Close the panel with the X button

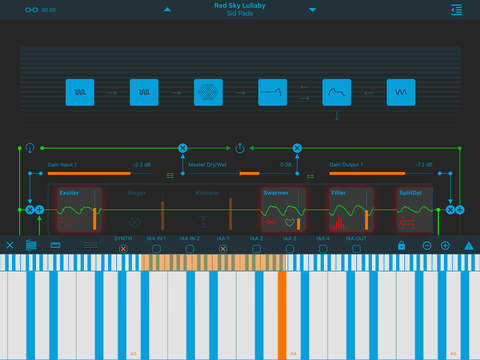tap(10, 246)
